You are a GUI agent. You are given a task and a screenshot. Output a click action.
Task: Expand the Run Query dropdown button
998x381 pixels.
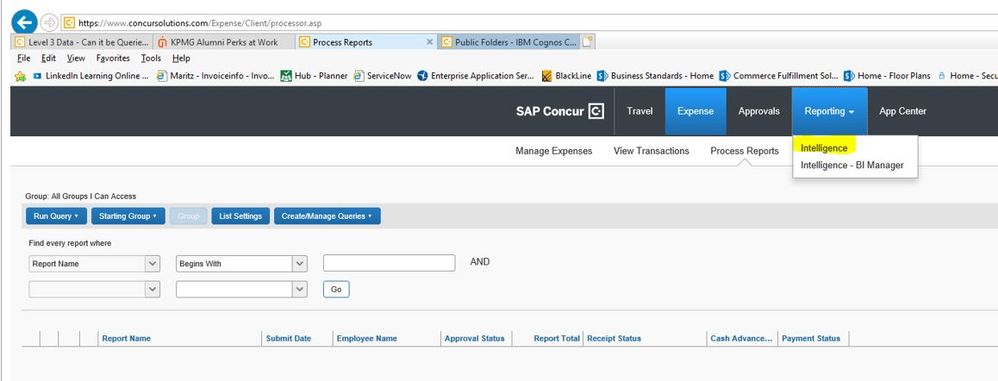tap(56, 216)
